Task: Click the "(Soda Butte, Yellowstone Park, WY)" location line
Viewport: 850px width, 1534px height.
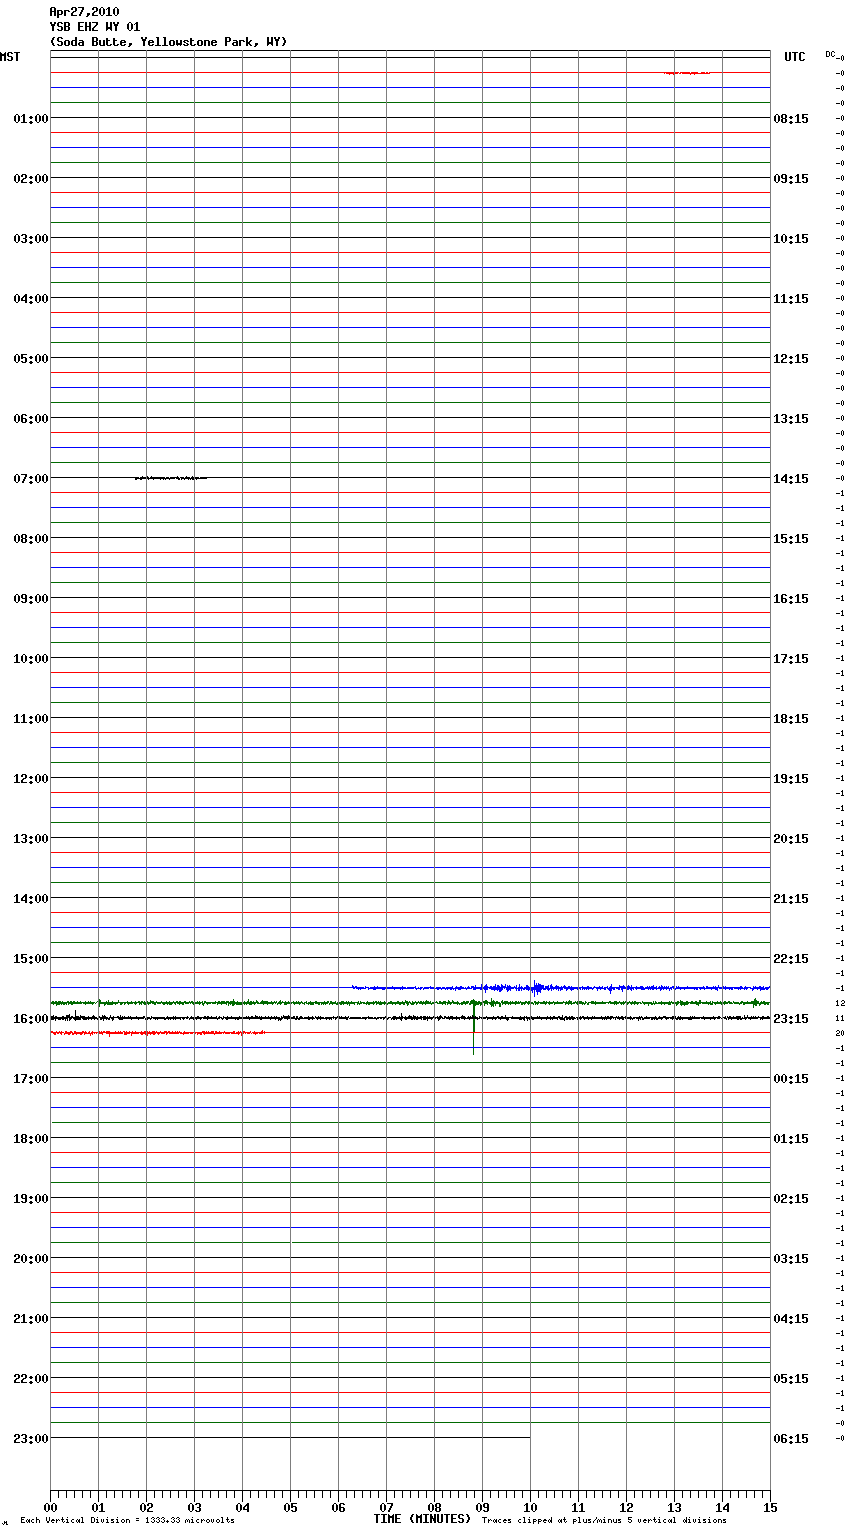Action: click(168, 42)
